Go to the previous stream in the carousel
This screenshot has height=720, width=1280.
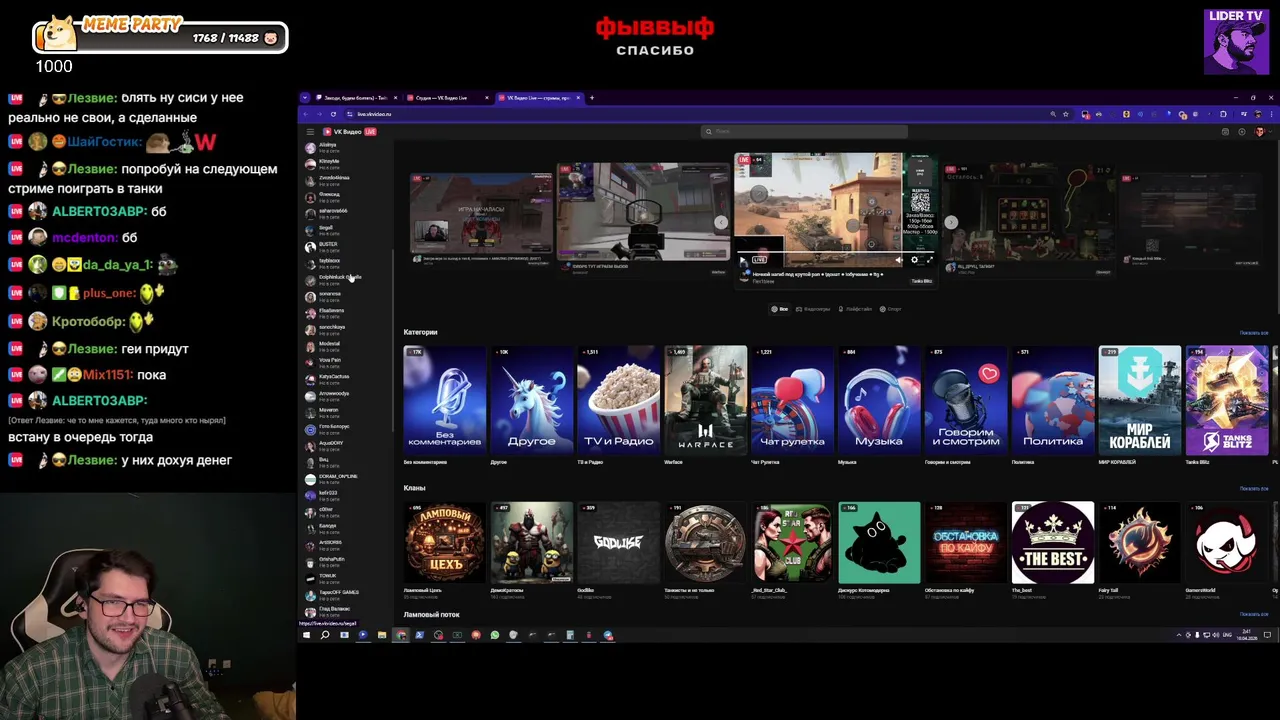point(720,222)
